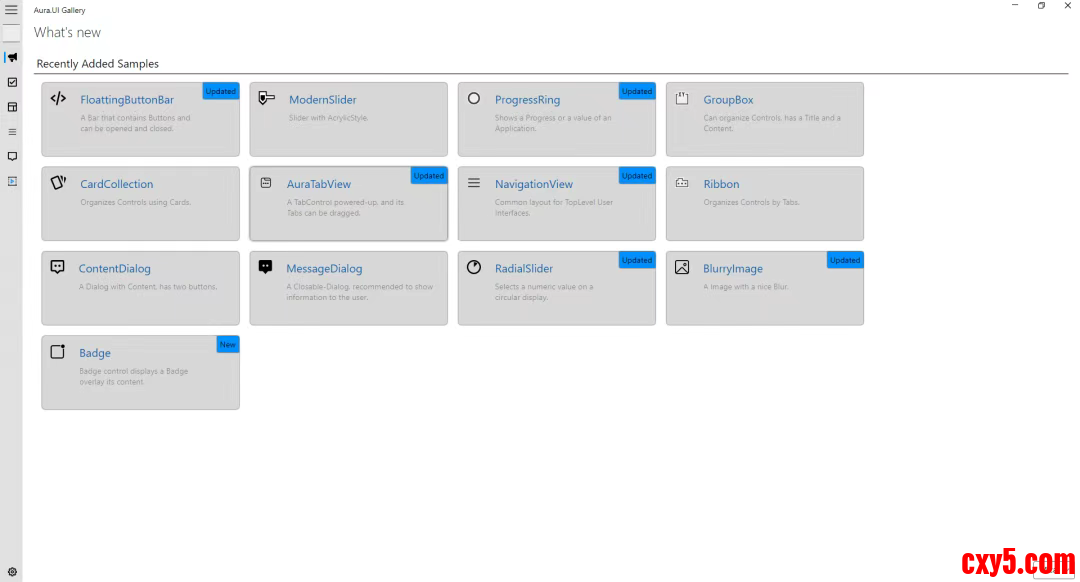Open the NavigationView sample title
The image size is (1080, 582).
(534, 184)
